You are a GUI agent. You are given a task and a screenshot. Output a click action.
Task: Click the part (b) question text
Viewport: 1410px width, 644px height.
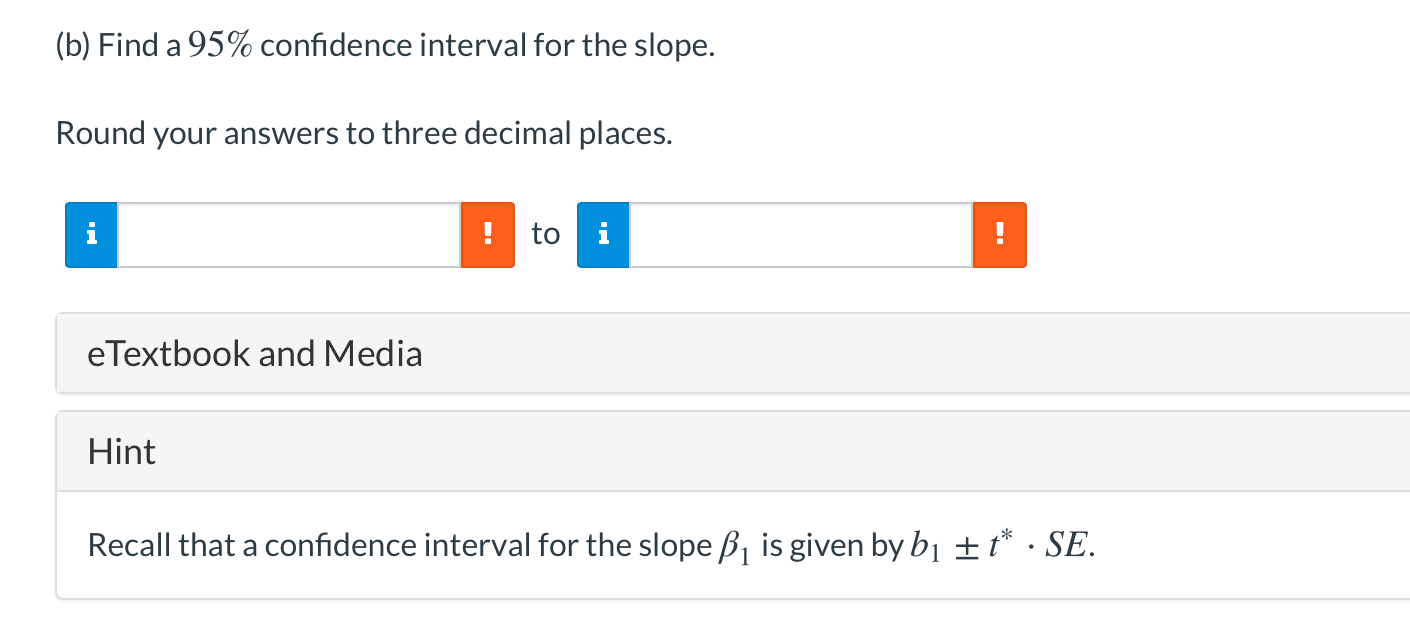(x=385, y=44)
